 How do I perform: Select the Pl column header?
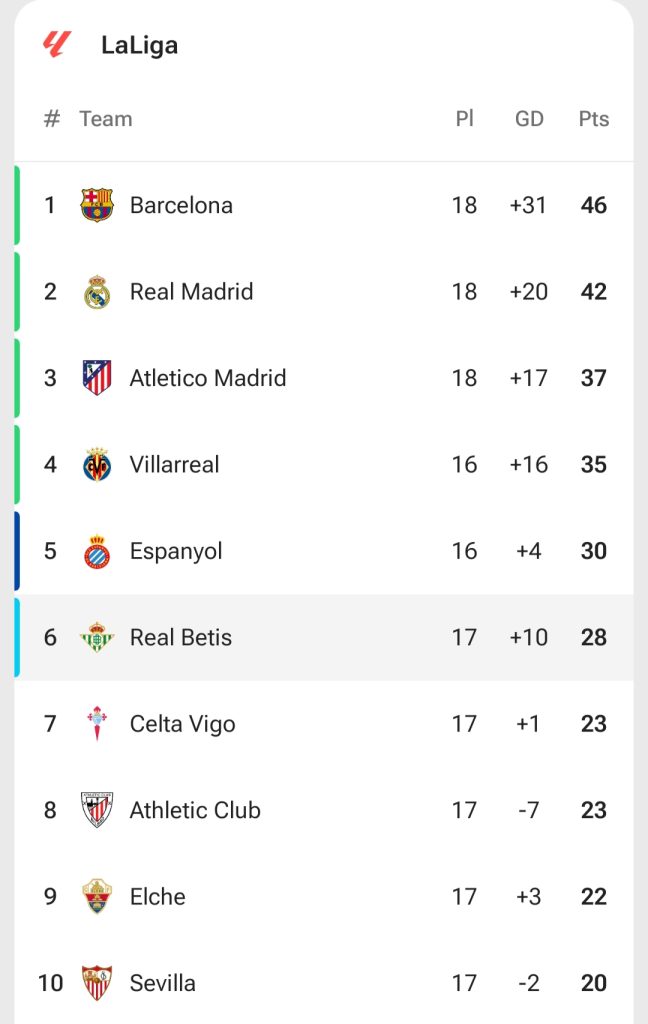click(x=464, y=119)
